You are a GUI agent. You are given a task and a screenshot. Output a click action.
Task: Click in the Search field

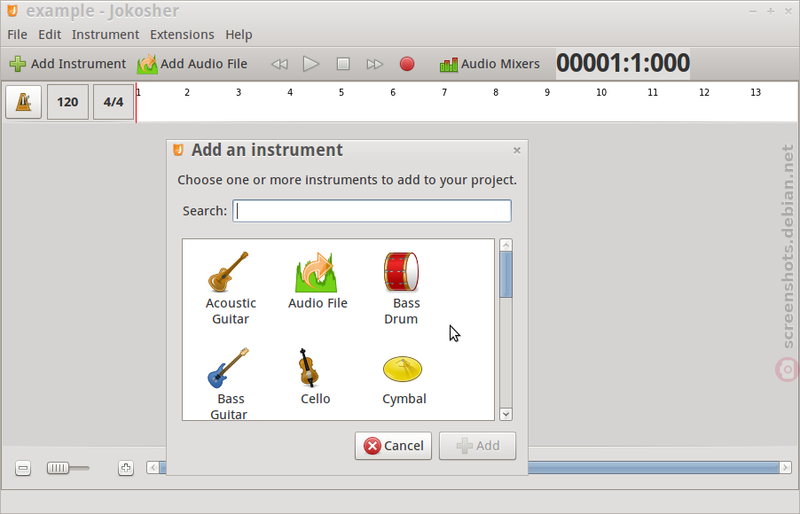[372, 211]
